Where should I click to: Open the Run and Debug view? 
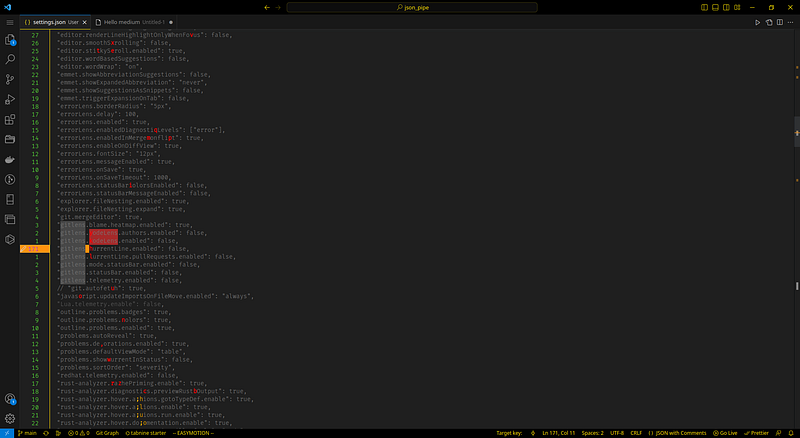point(10,99)
